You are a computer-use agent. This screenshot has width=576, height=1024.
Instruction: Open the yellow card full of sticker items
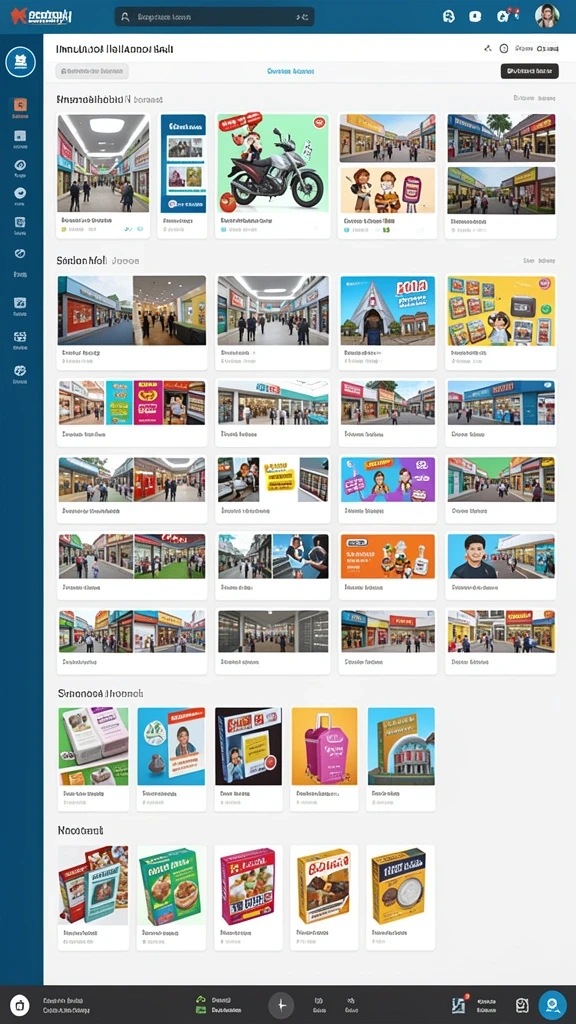[x=501, y=322]
